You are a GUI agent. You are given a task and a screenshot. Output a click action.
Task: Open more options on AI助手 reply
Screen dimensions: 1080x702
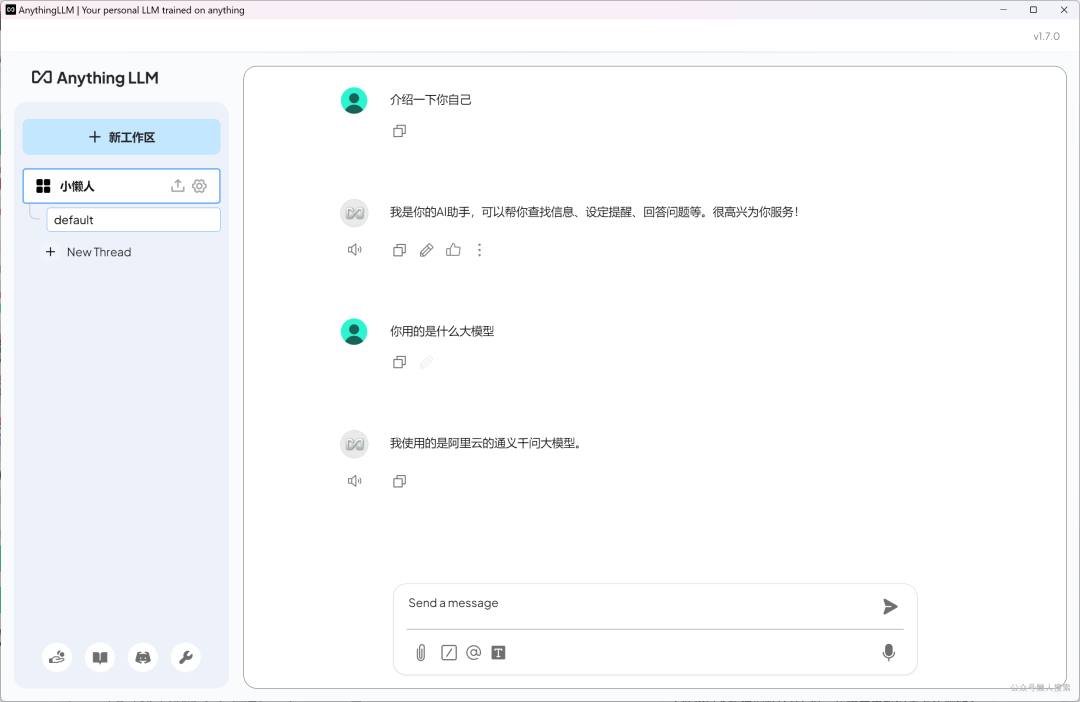click(479, 250)
